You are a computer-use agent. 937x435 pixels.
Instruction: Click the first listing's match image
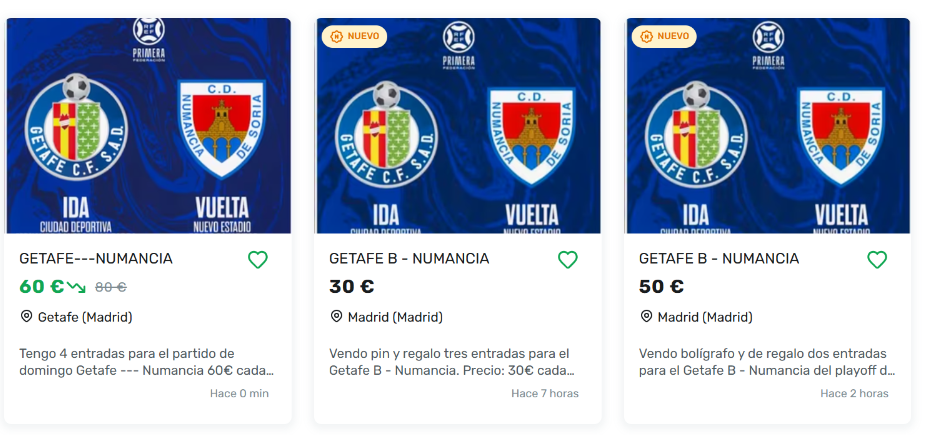click(148, 126)
